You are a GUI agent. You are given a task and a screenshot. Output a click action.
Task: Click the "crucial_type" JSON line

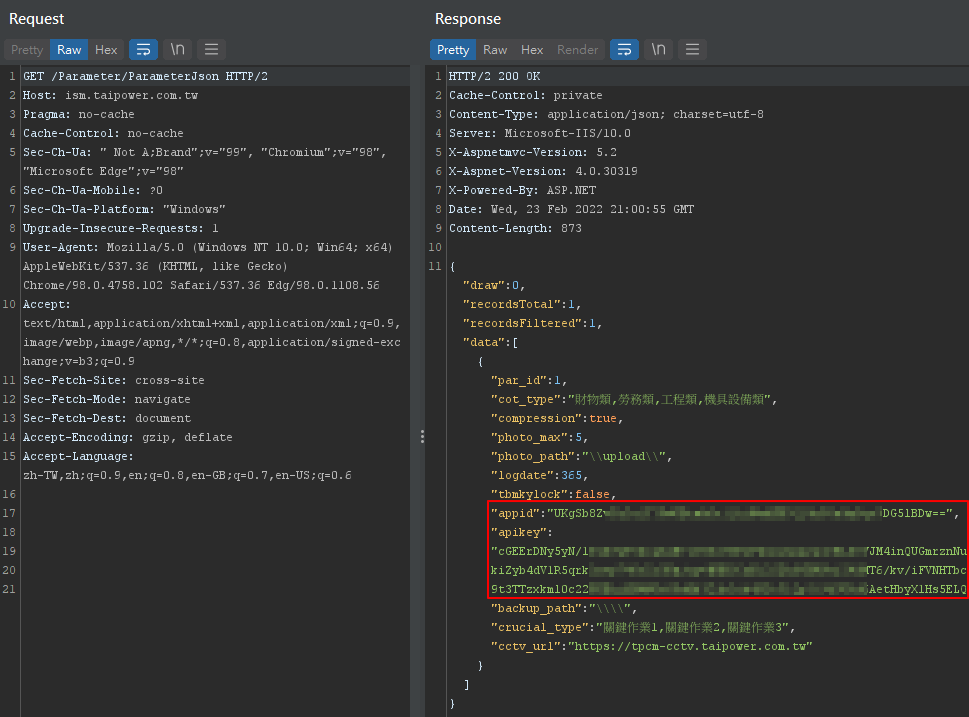643,627
